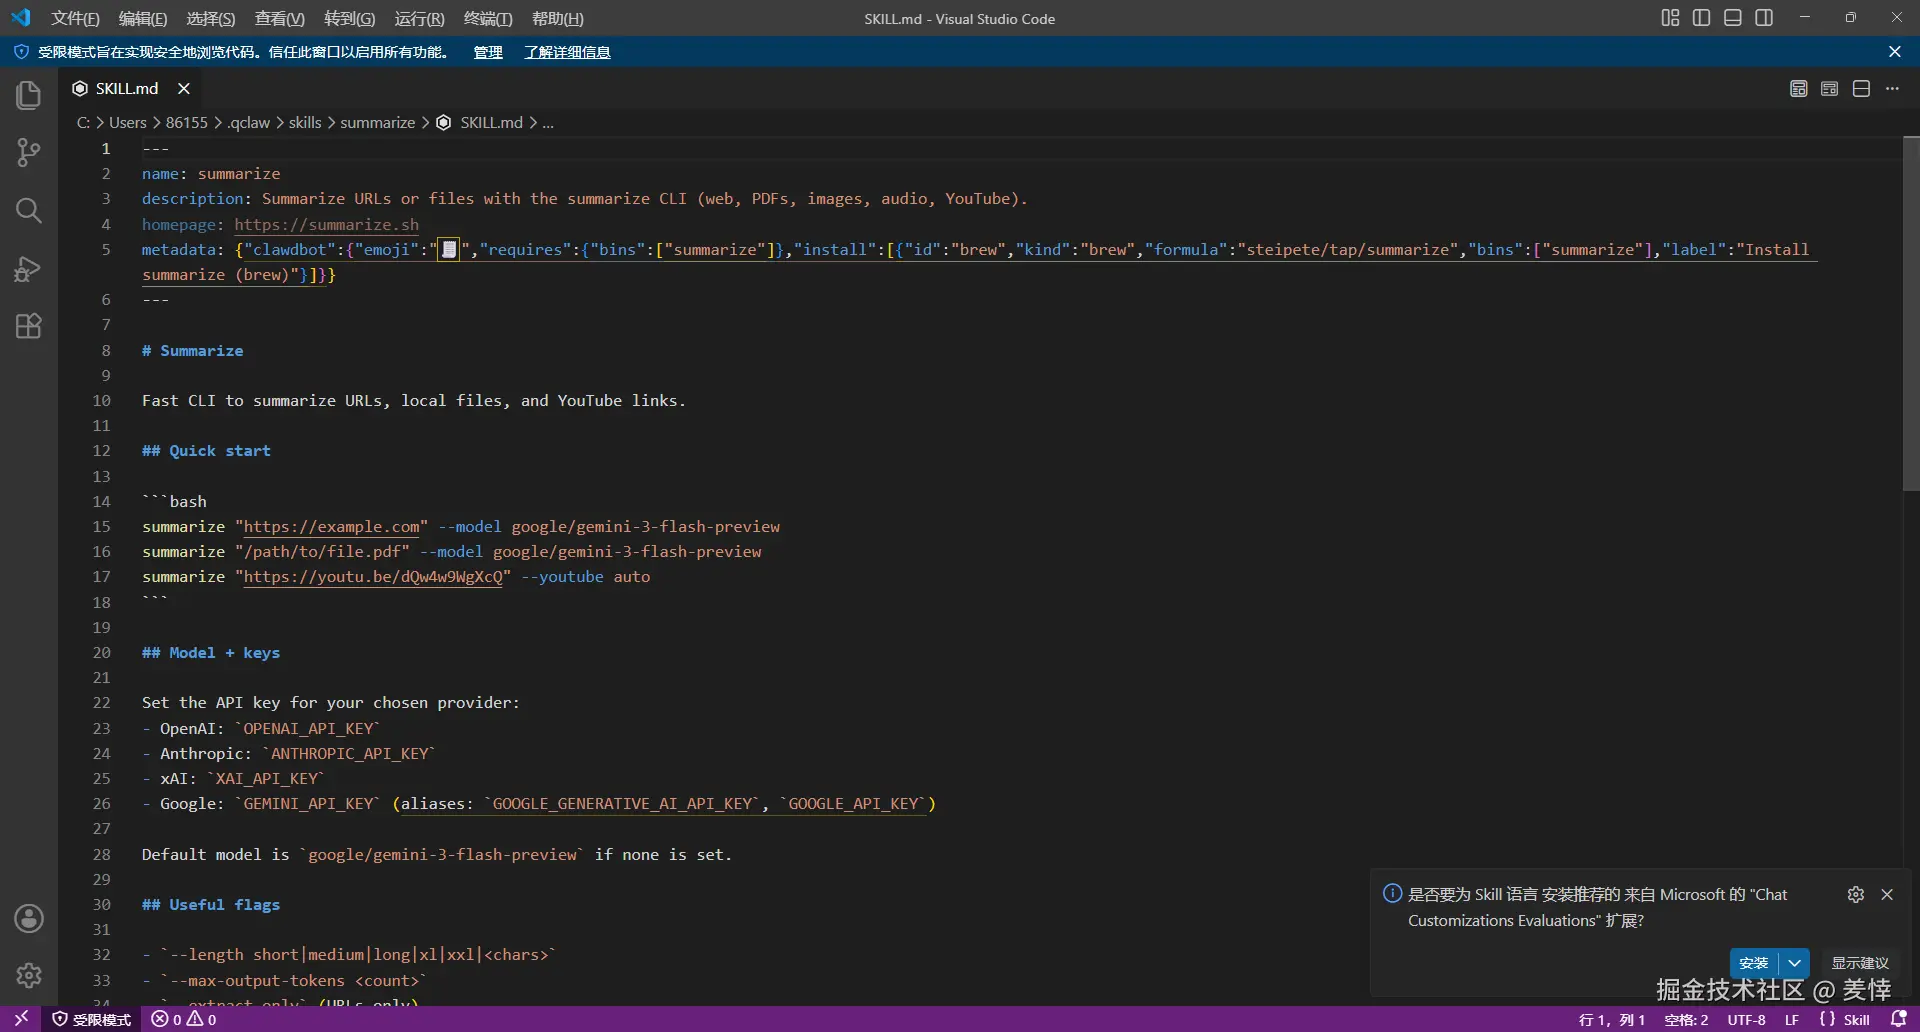Open the 转到(G) menu
Screen dimensions: 1920x1032
click(350, 18)
